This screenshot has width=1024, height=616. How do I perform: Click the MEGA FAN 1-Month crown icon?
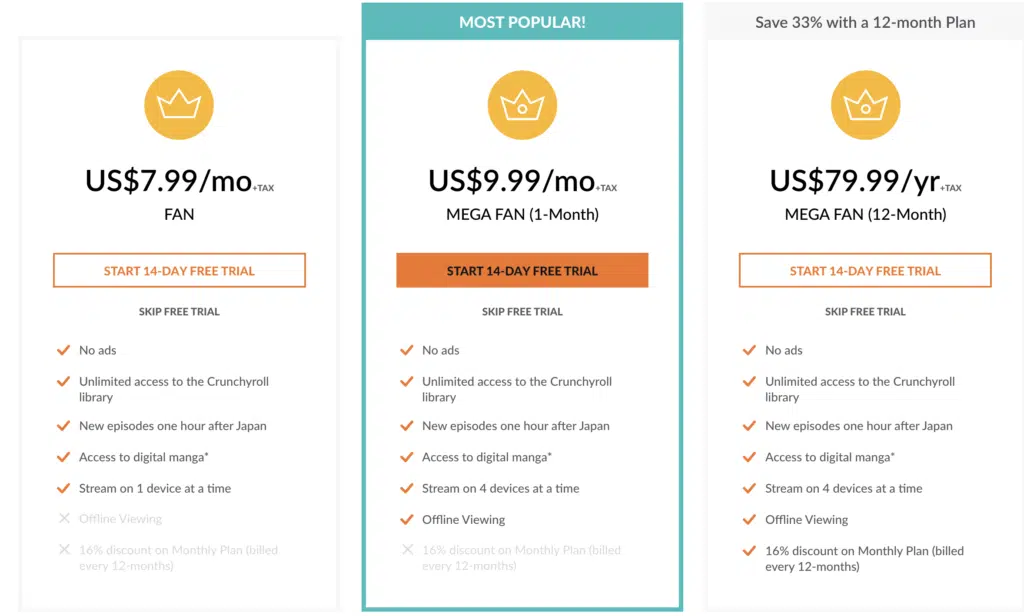point(522,105)
